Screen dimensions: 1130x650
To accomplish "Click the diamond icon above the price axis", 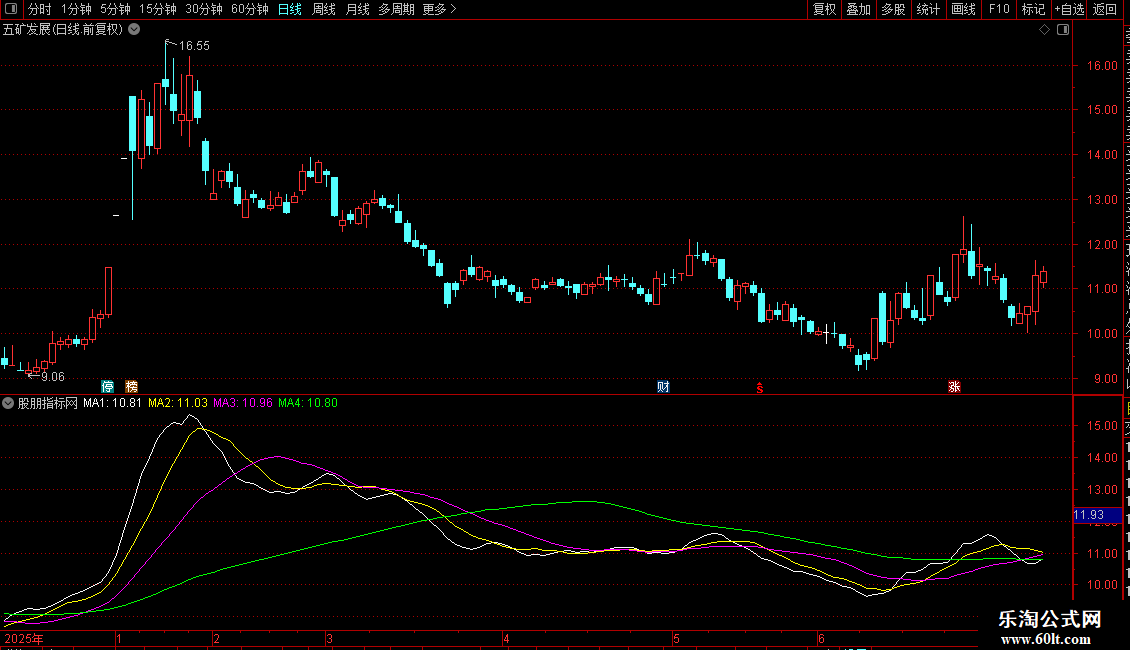I will coord(1044,30).
